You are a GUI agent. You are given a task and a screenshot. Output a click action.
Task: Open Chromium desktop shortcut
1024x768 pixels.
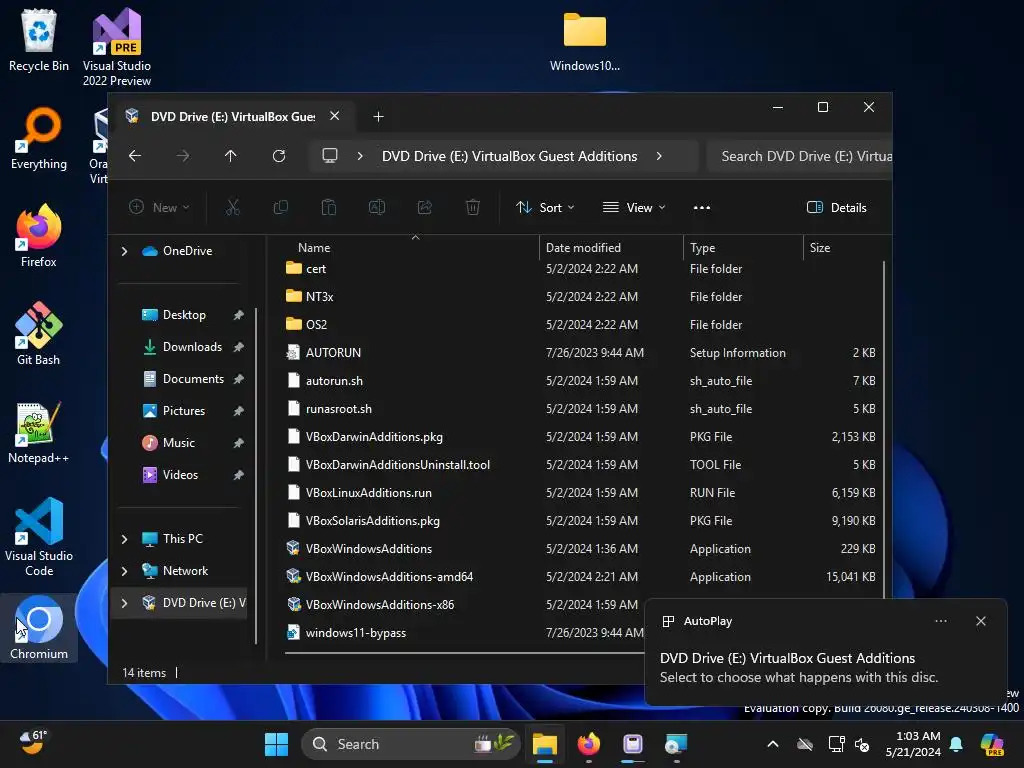[x=39, y=628]
